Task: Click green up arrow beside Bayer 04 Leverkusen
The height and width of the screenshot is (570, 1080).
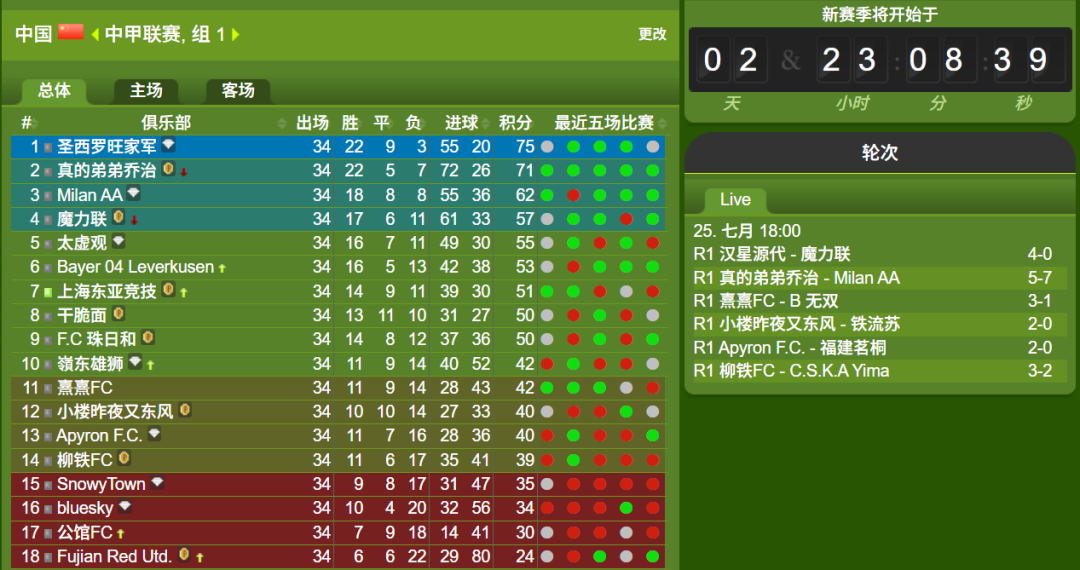Action: (x=222, y=268)
